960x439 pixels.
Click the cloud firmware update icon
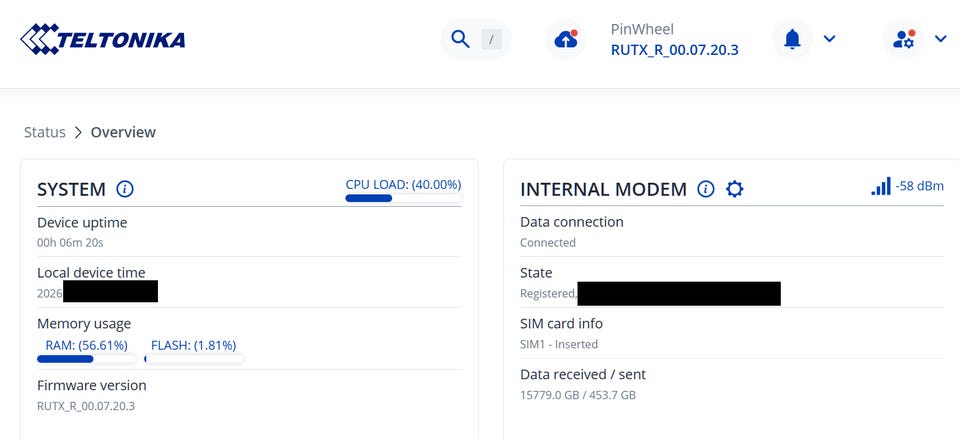[566, 39]
